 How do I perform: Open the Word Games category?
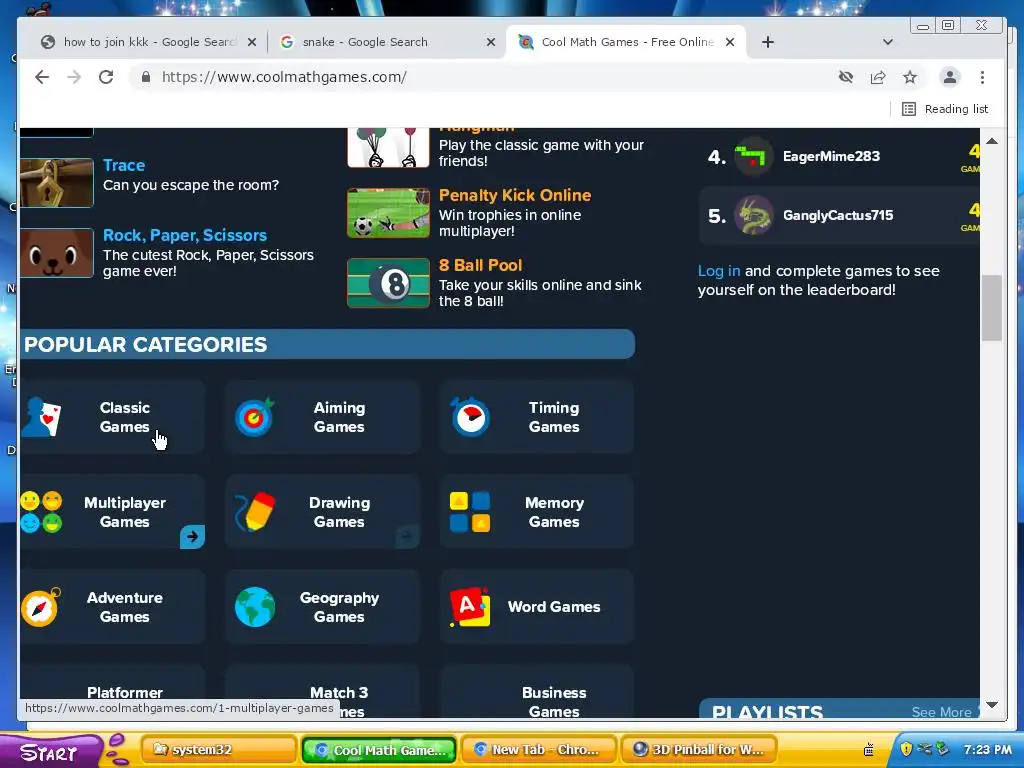tap(537, 607)
